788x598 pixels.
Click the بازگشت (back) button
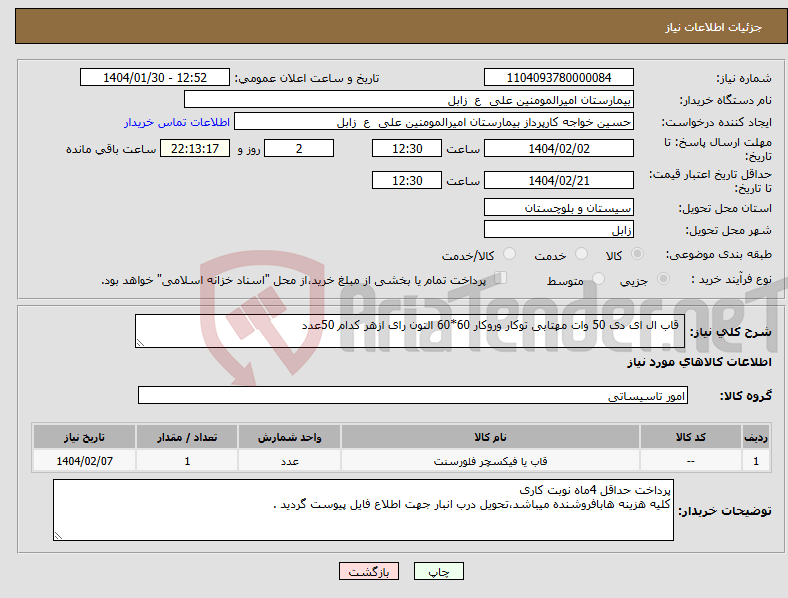pyautogui.click(x=369, y=571)
